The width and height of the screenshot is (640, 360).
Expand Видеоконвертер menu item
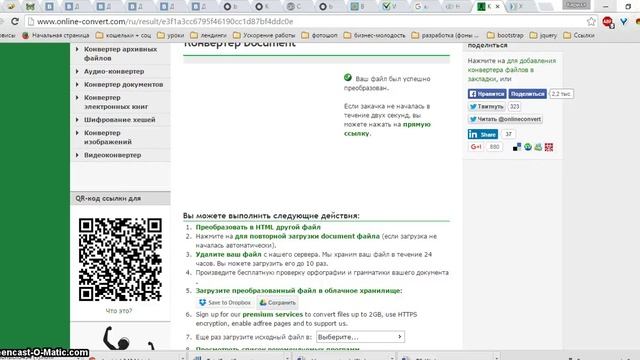(x=112, y=155)
